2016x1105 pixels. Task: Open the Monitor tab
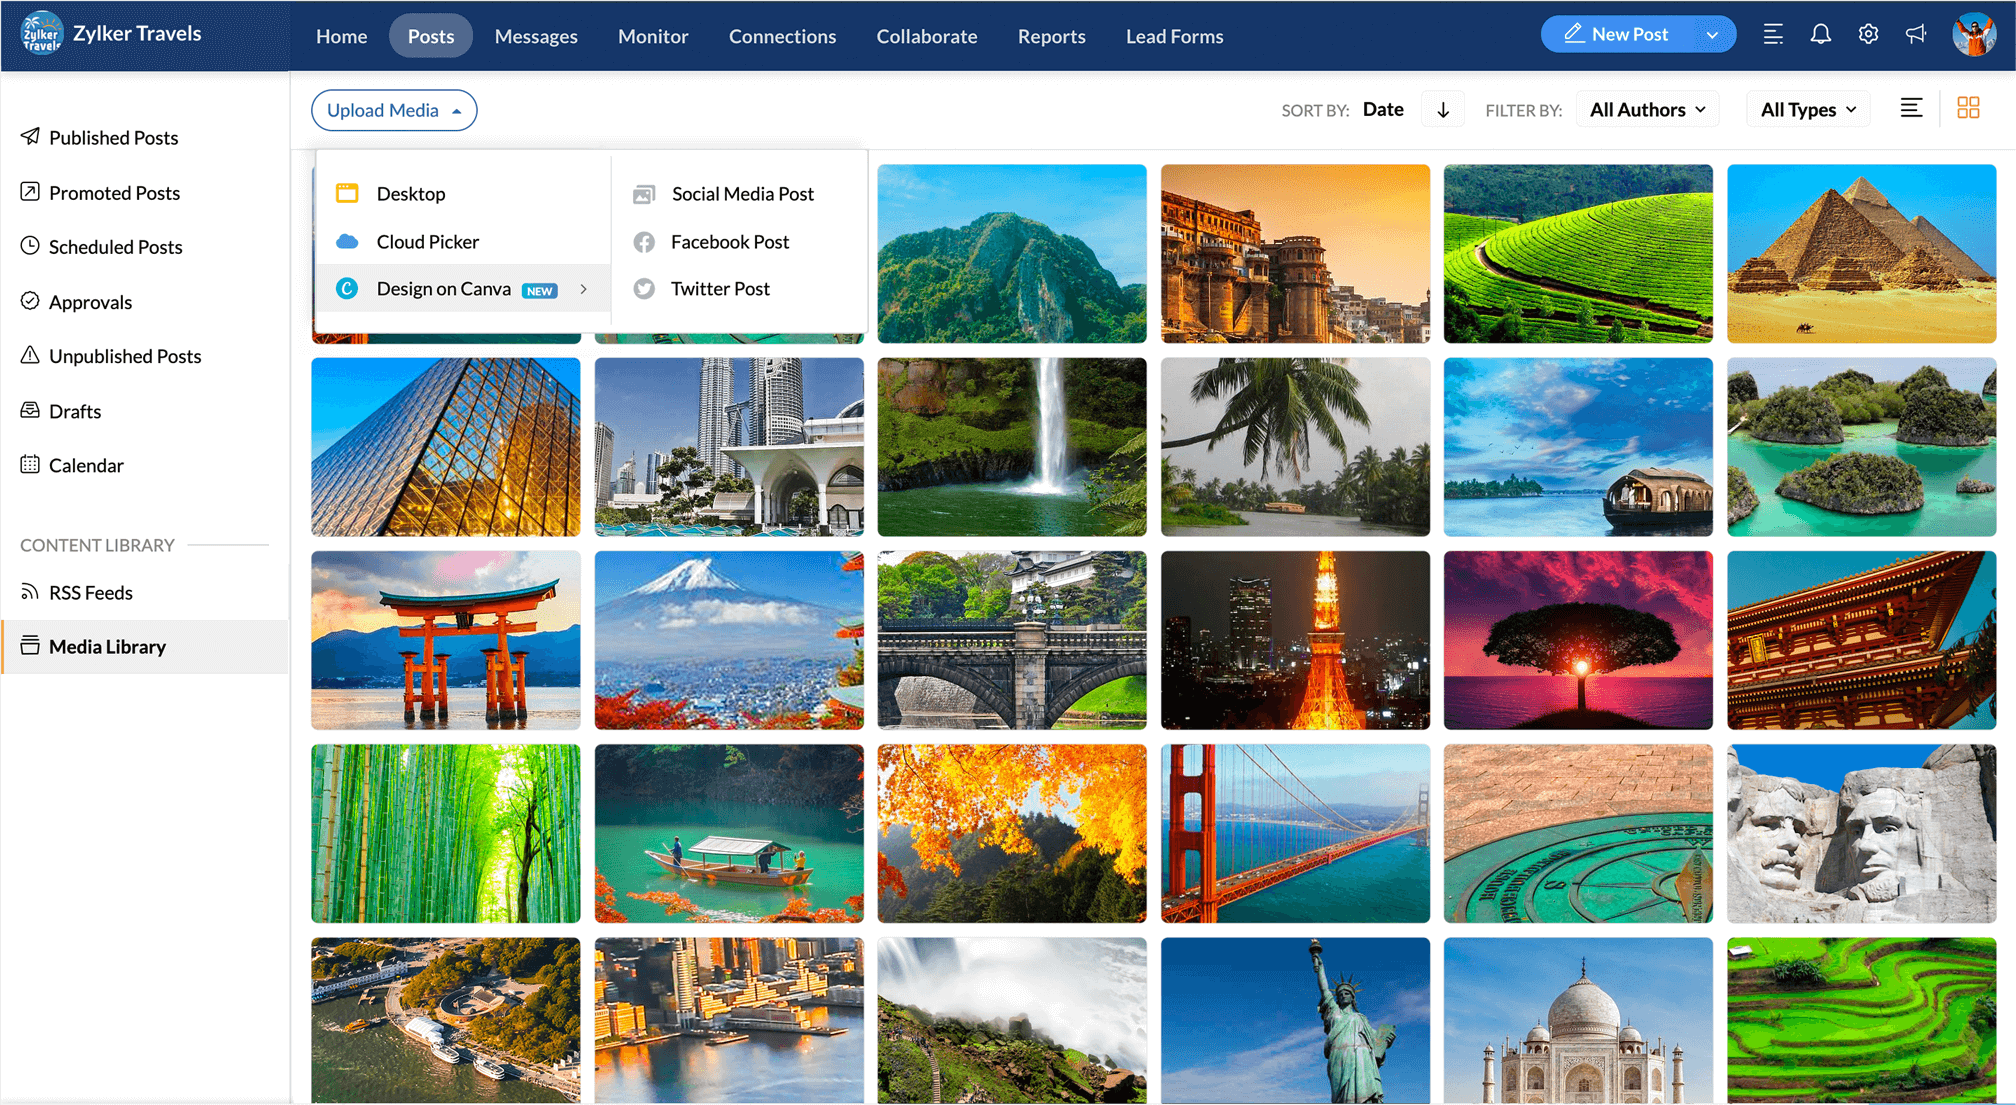[652, 36]
